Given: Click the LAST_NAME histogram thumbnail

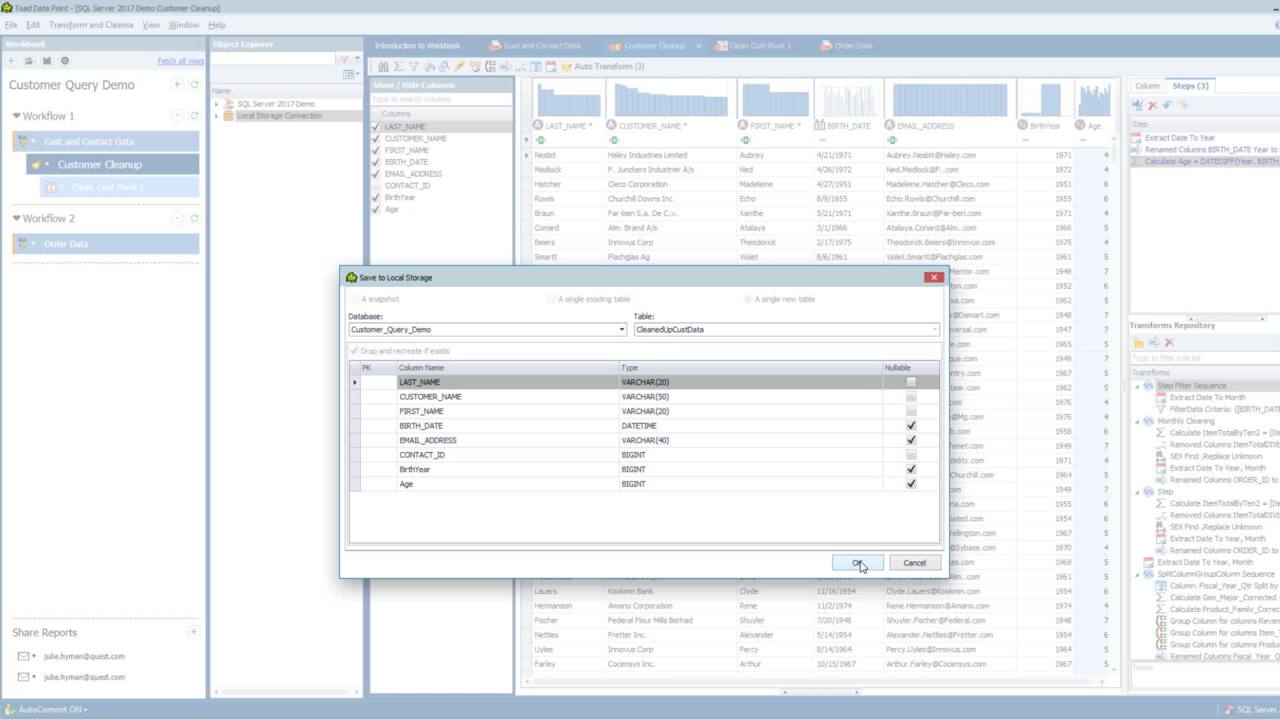Looking at the screenshot, I should pyautogui.click(x=569, y=100).
